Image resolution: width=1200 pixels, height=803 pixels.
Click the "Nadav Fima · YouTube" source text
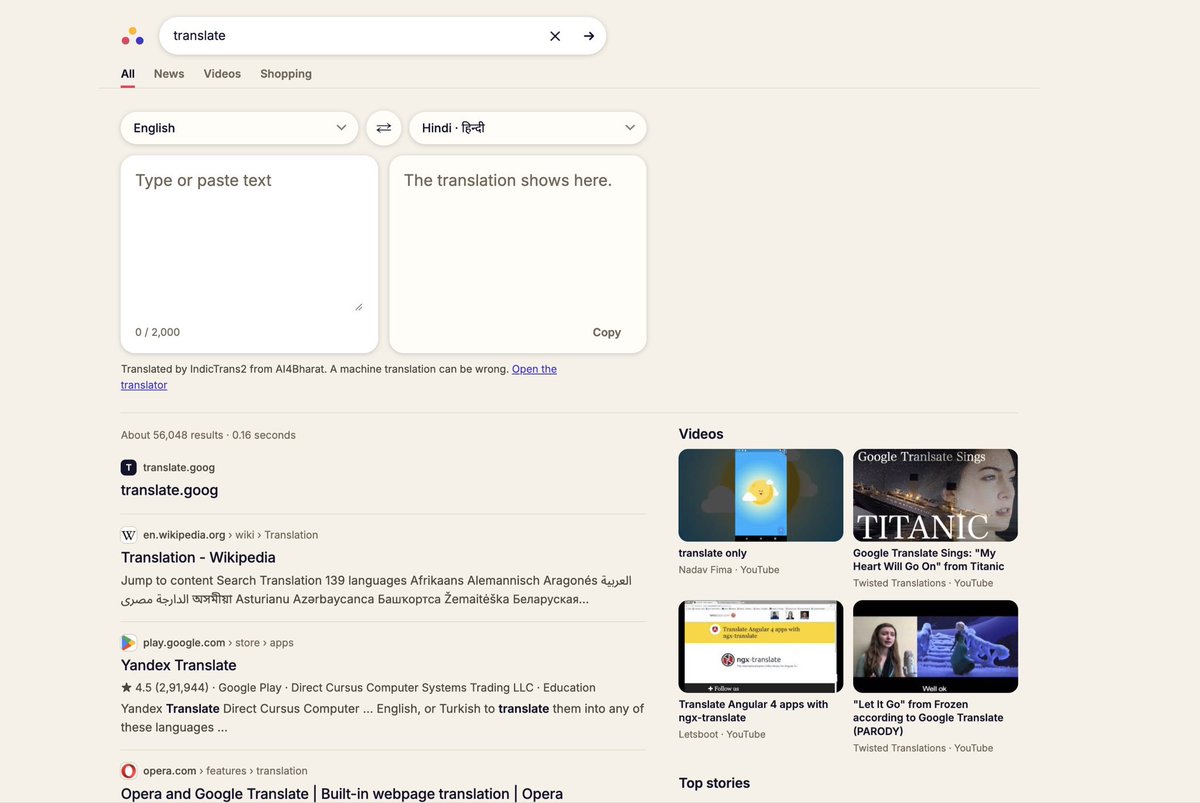coord(729,570)
